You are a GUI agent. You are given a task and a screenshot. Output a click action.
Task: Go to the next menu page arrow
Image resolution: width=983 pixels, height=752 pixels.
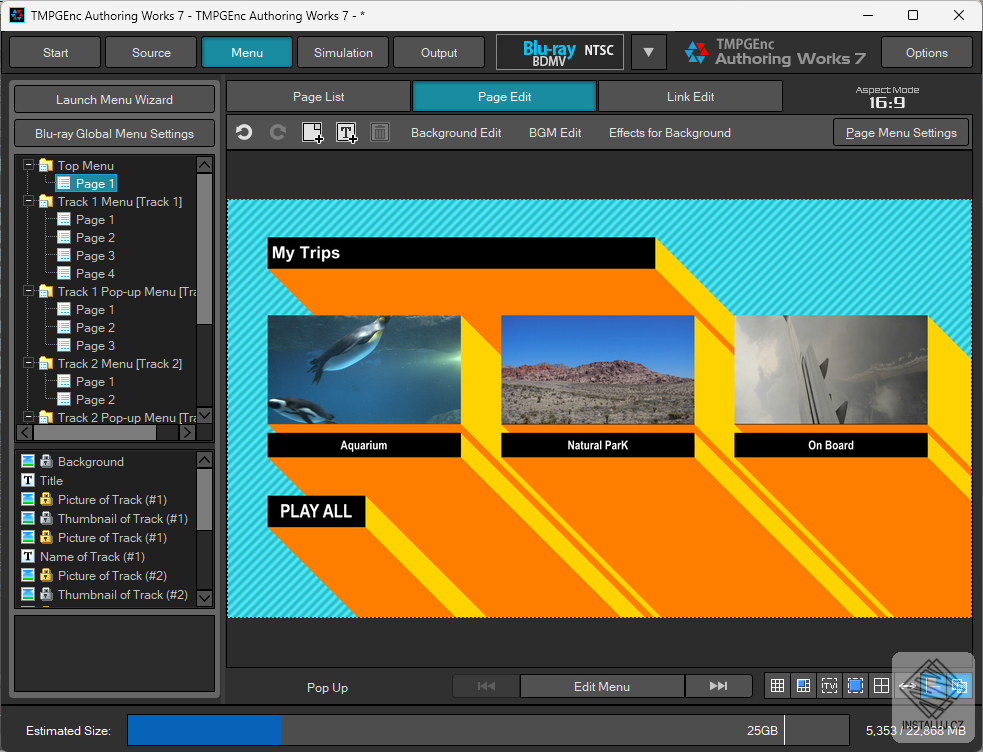tap(718, 686)
